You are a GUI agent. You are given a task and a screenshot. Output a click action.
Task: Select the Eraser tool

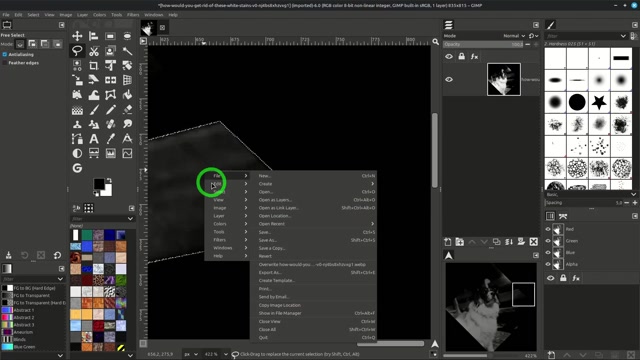tap(127, 109)
